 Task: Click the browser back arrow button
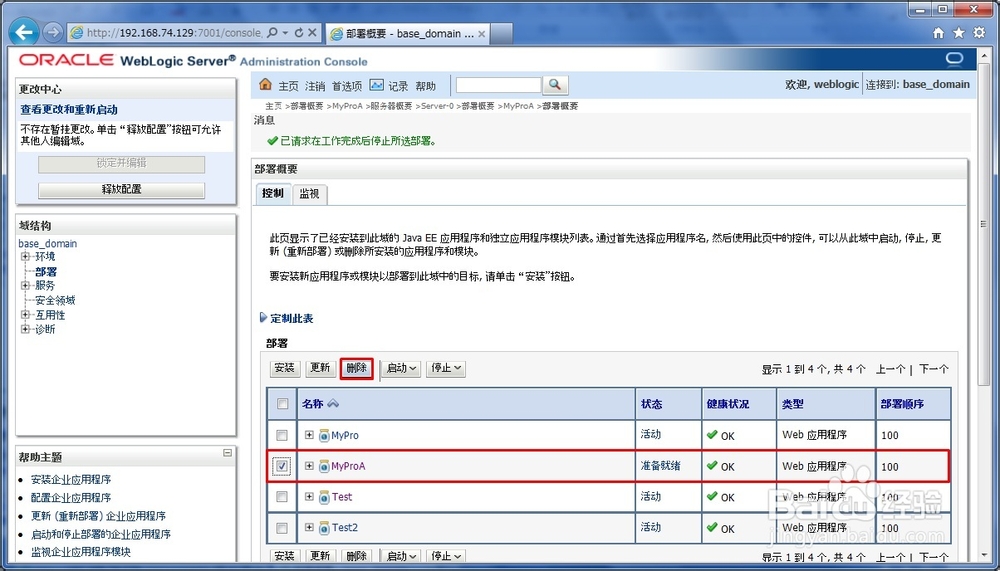(24, 32)
